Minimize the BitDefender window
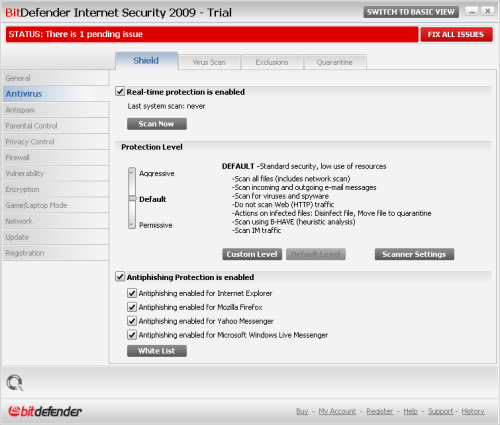 click(472, 11)
